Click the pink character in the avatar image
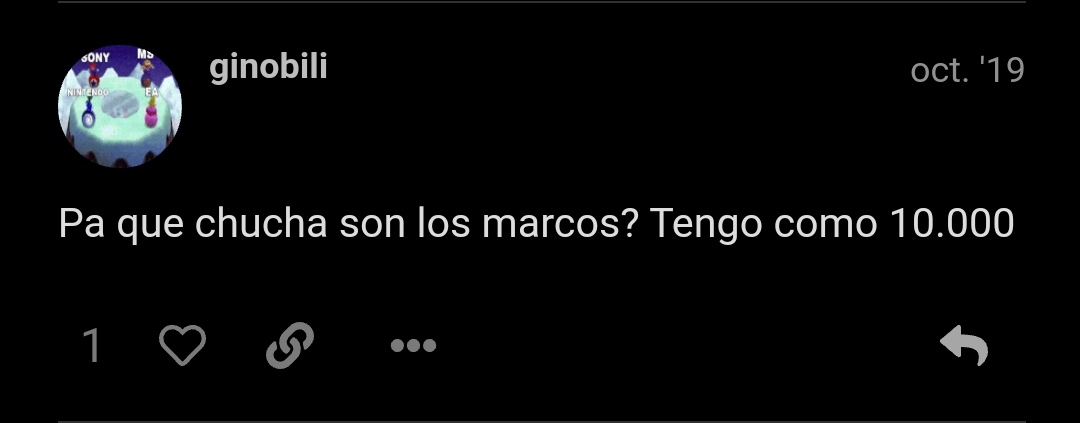Viewport: 1080px width, 423px height. (151, 112)
